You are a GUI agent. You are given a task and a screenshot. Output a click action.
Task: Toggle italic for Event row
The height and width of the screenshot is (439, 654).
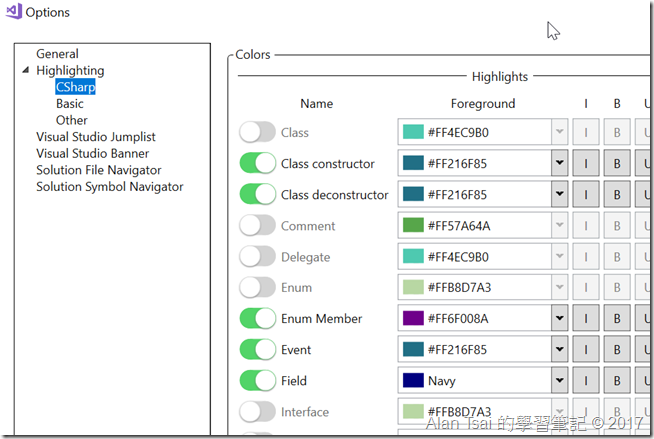[586, 350]
